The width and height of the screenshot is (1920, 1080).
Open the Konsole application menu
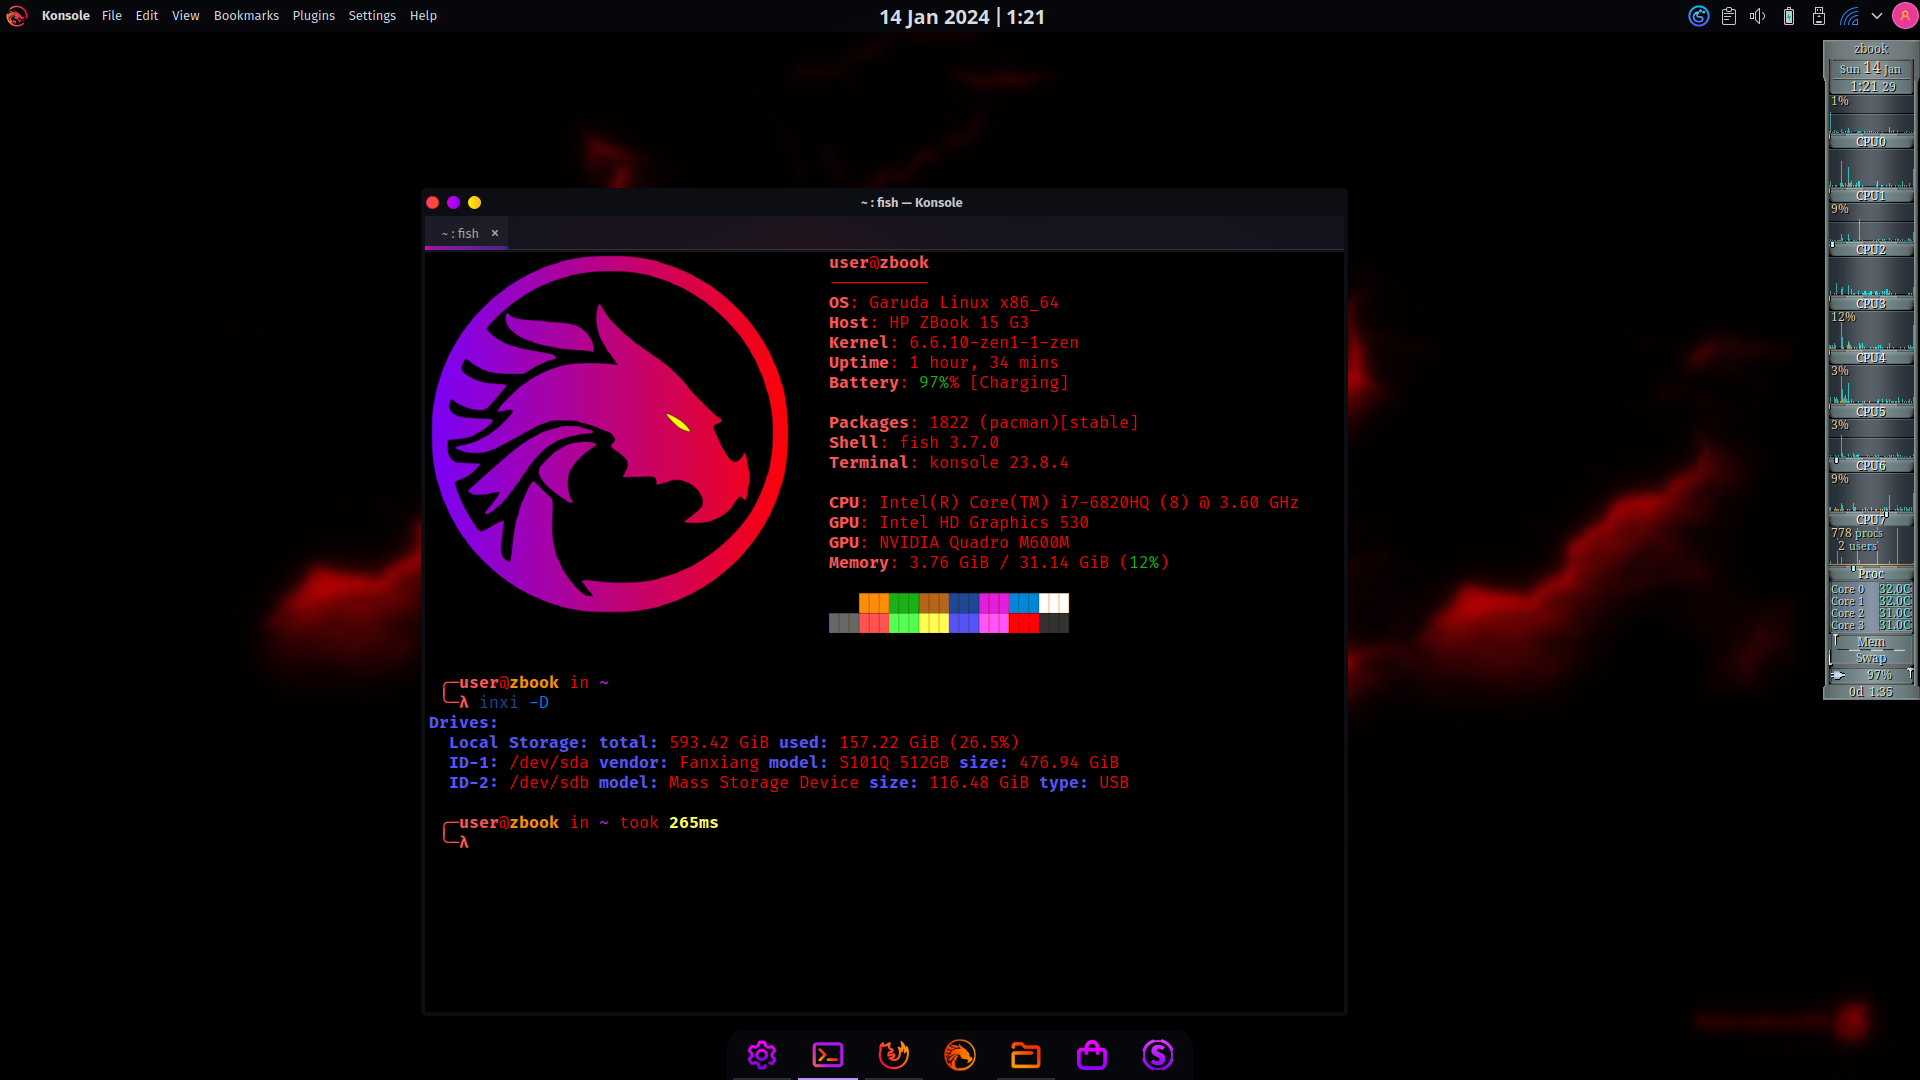66,16
